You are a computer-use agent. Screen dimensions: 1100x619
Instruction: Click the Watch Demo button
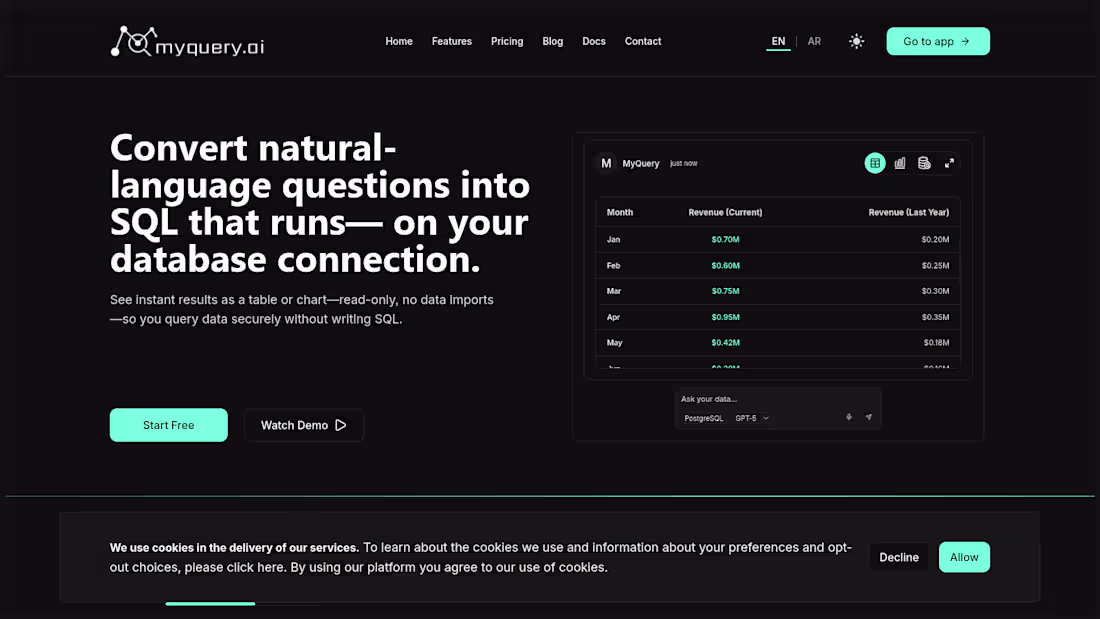pos(304,425)
